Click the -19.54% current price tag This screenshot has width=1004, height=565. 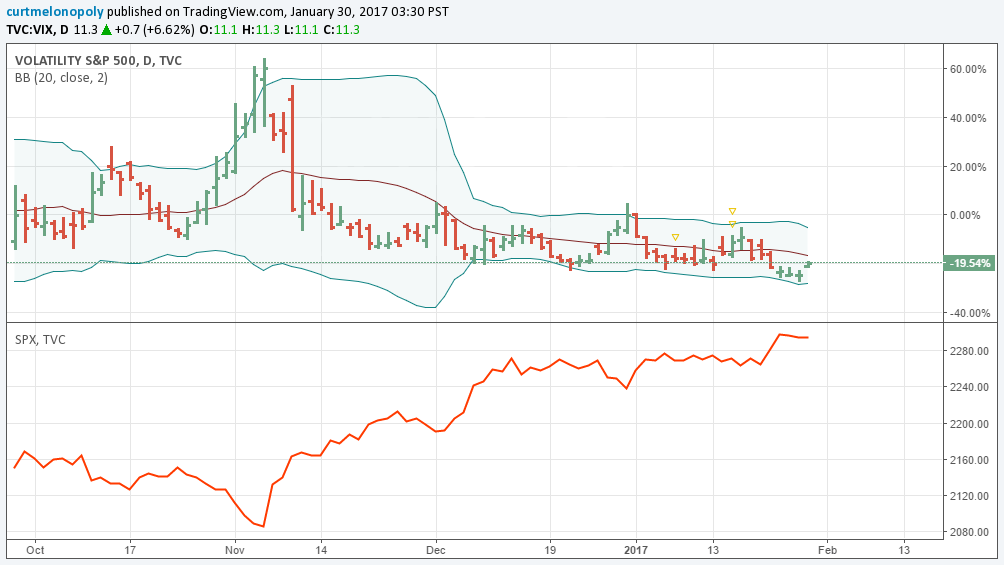pyautogui.click(x=969, y=263)
